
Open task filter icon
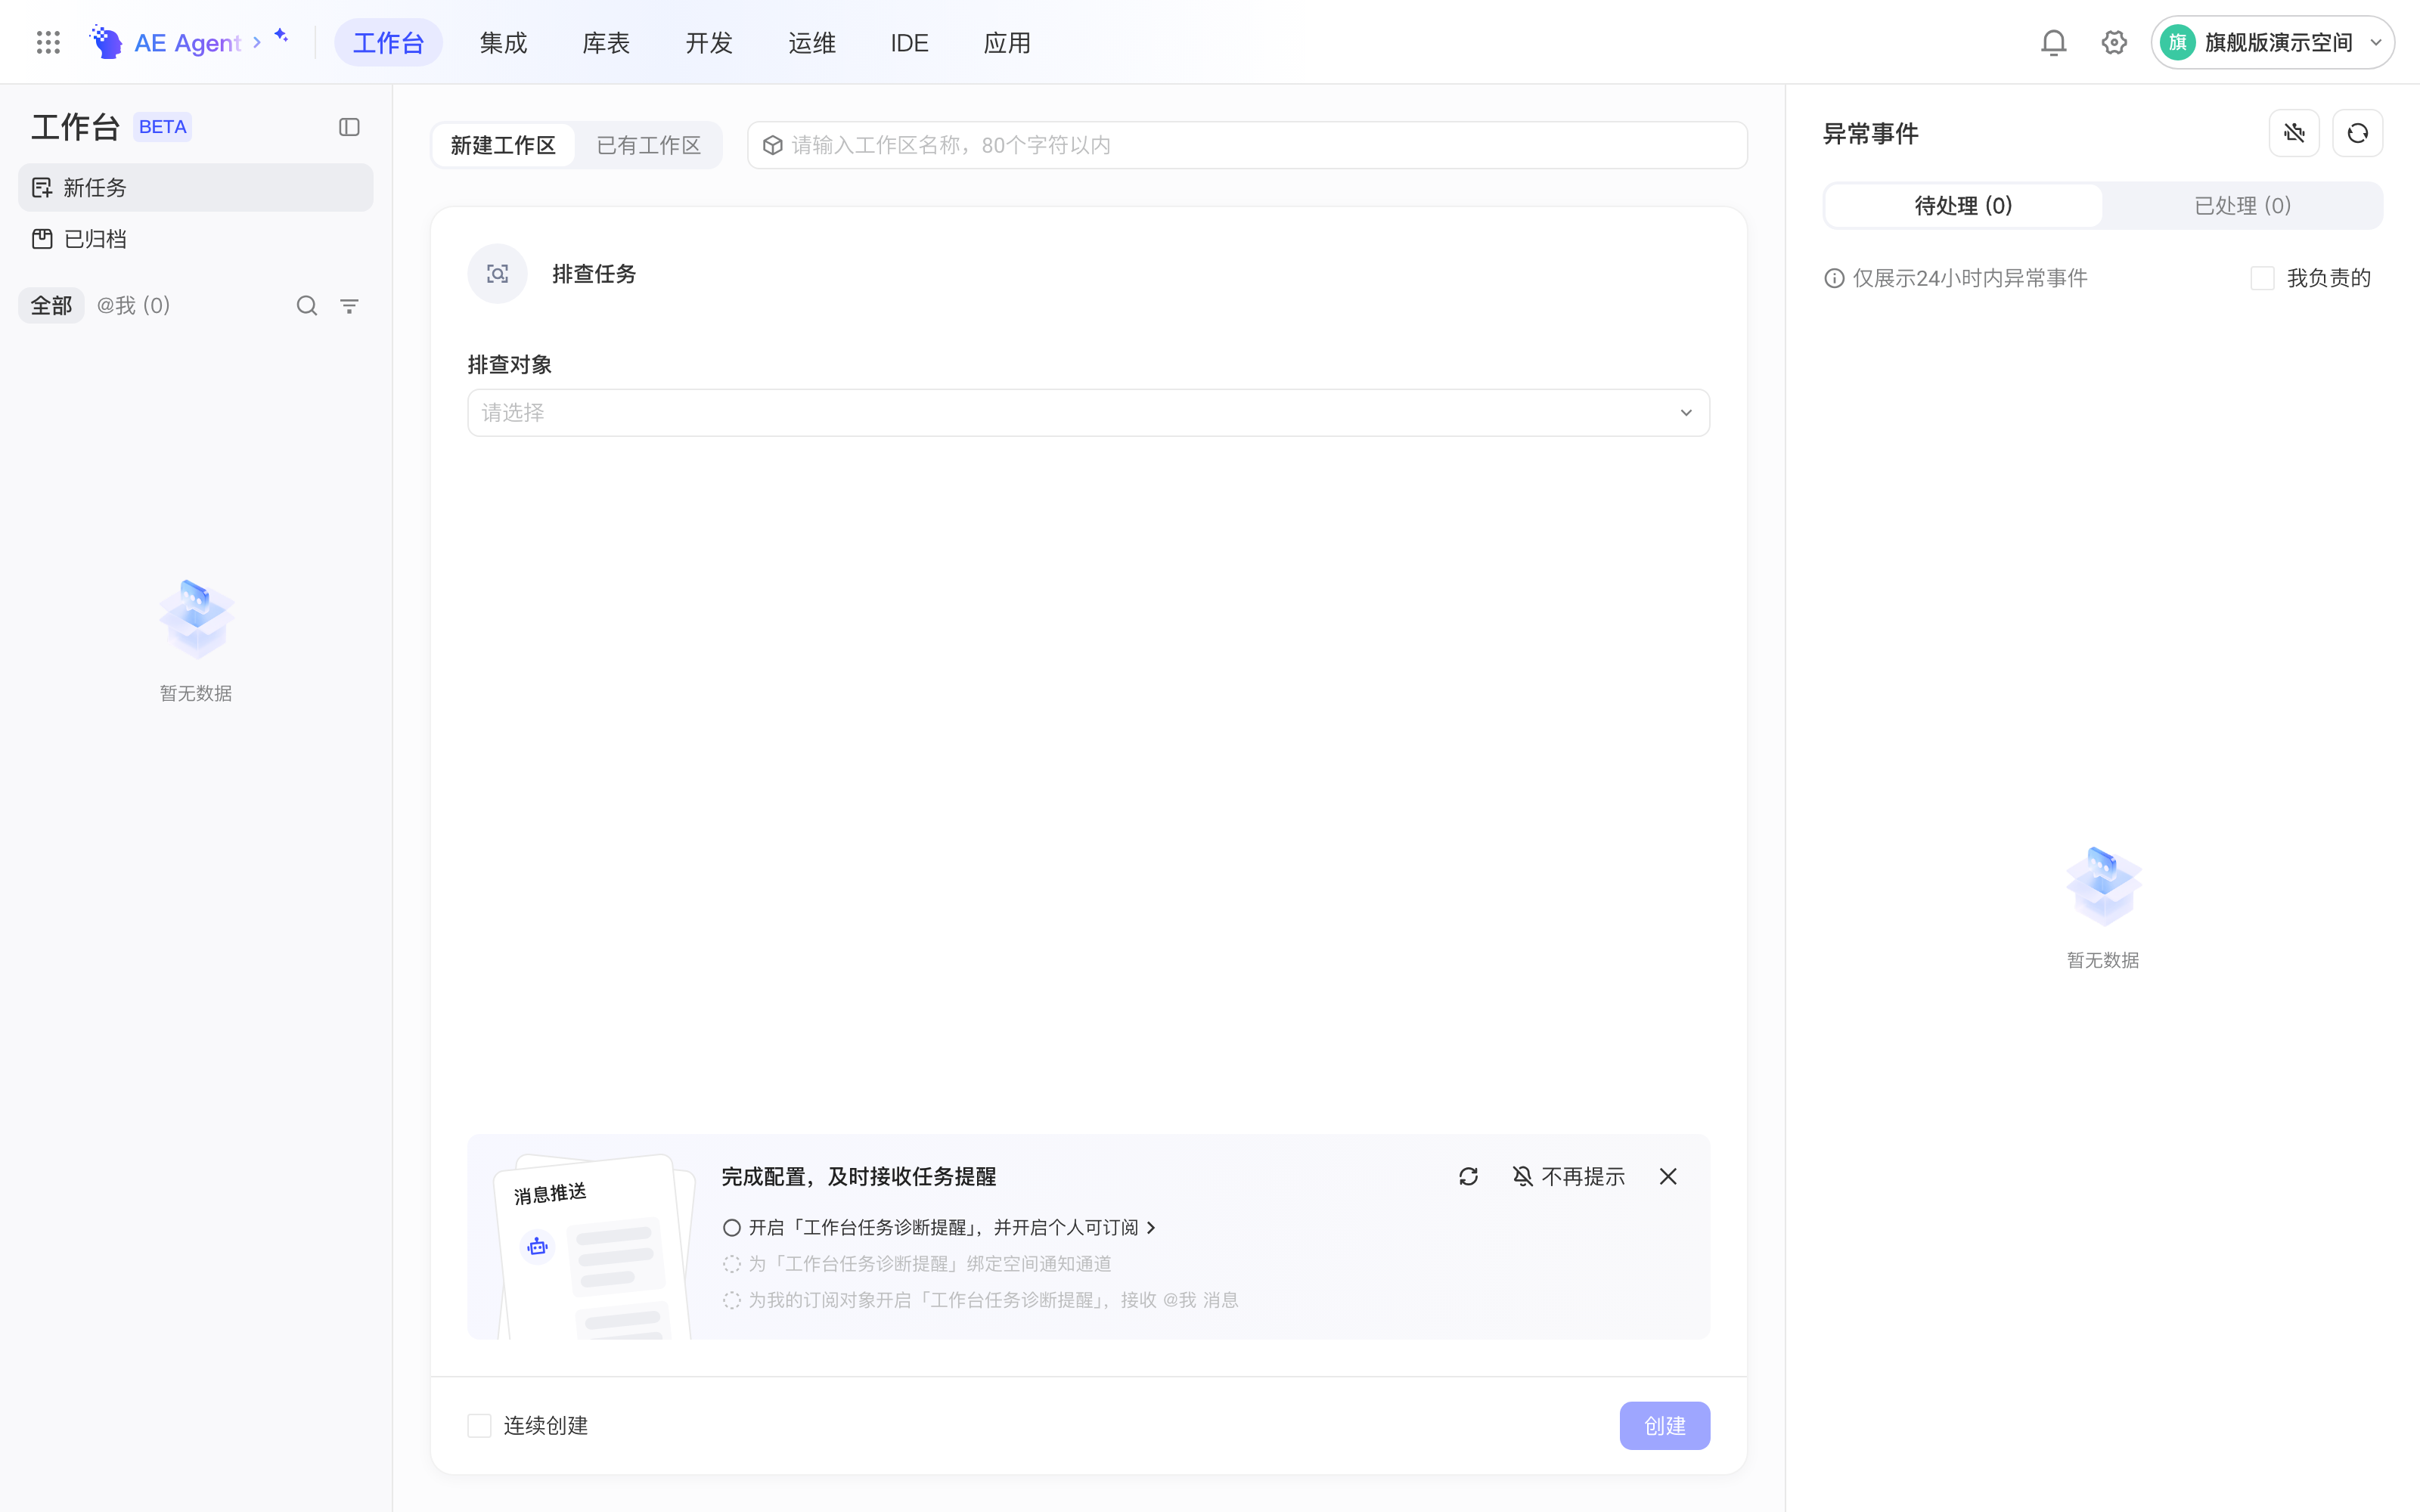(x=349, y=306)
